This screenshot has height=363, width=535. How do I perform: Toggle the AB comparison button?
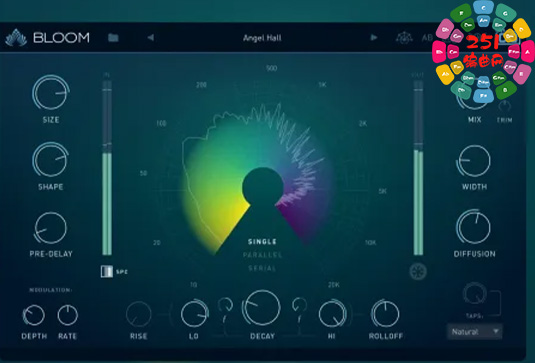pos(427,38)
